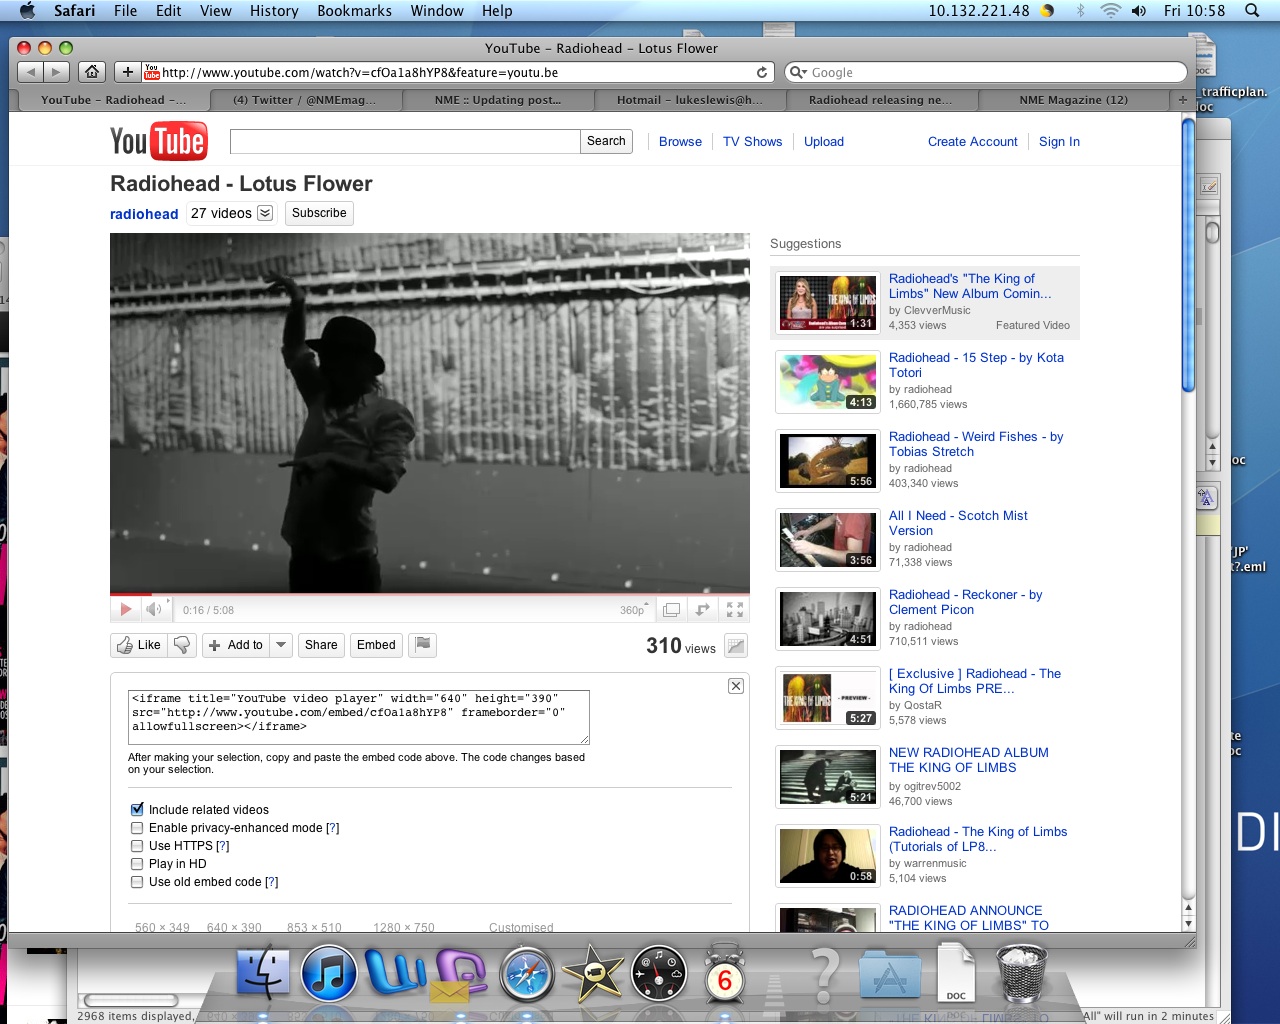
Task: Close the embed code panel
Action: tap(736, 686)
